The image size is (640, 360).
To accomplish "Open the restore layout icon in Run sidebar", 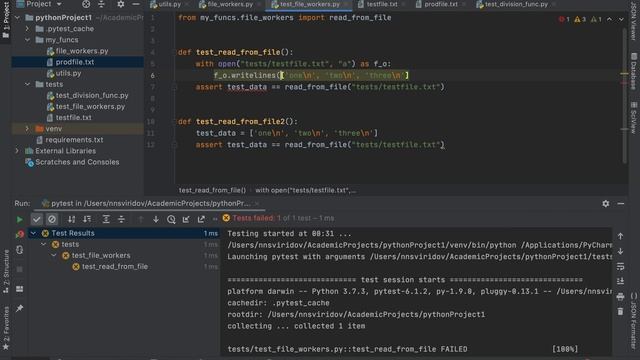I will [19, 289].
